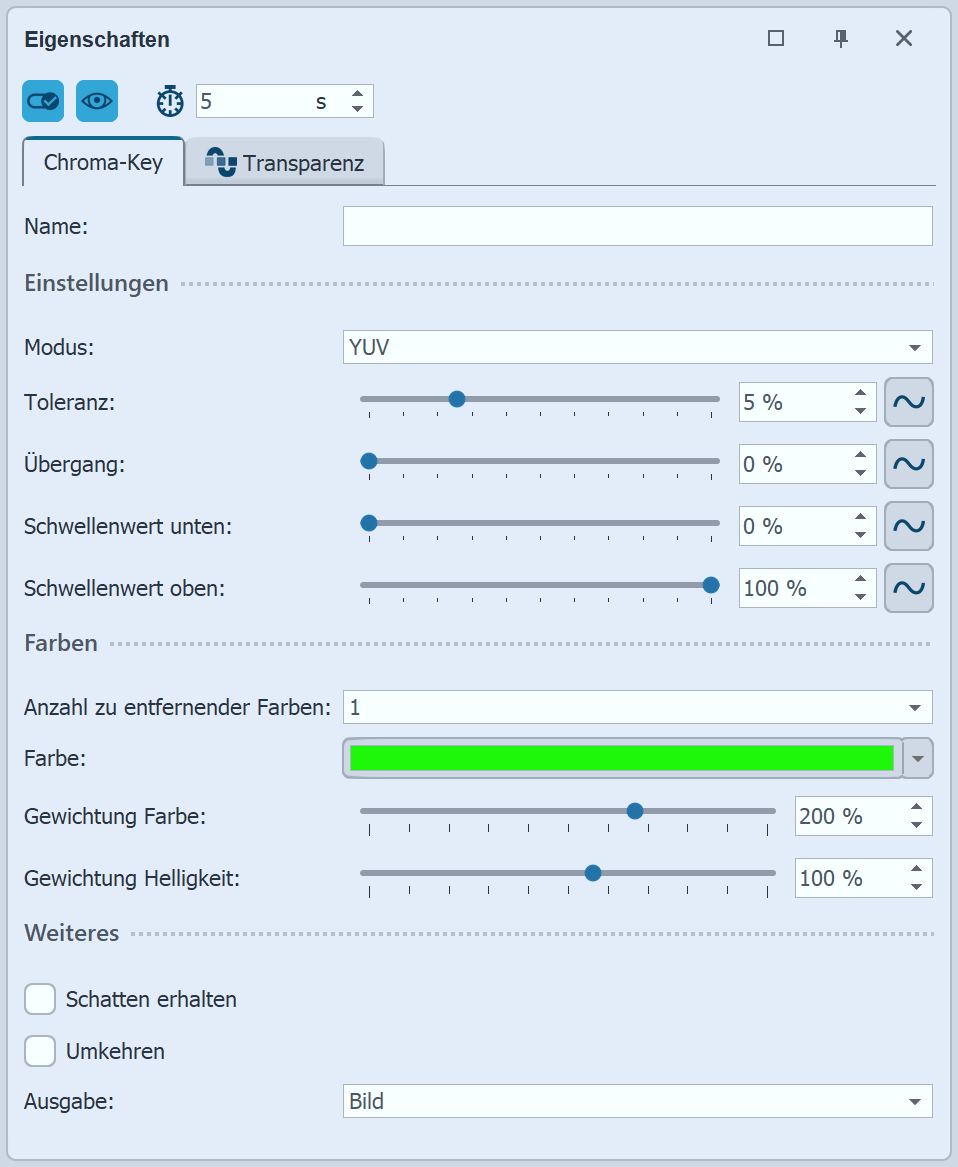Toggle the effect enable switch icon
Screen dimensions: 958x1167
42,101
